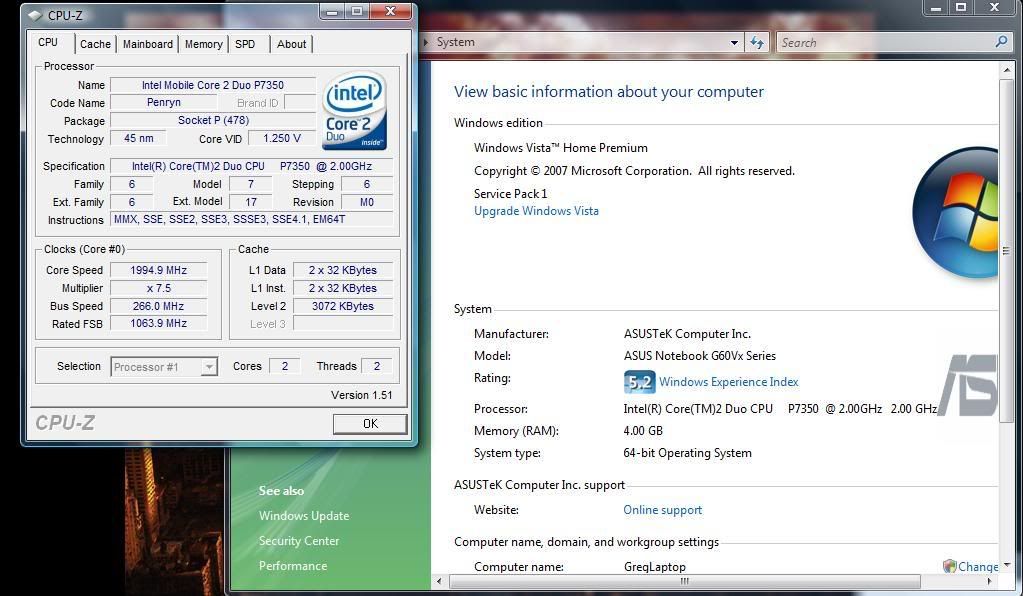This screenshot has width=1023, height=596.
Task: Click the model ASUS Notebook G60Vx Series
Action: [x=699, y=356]
